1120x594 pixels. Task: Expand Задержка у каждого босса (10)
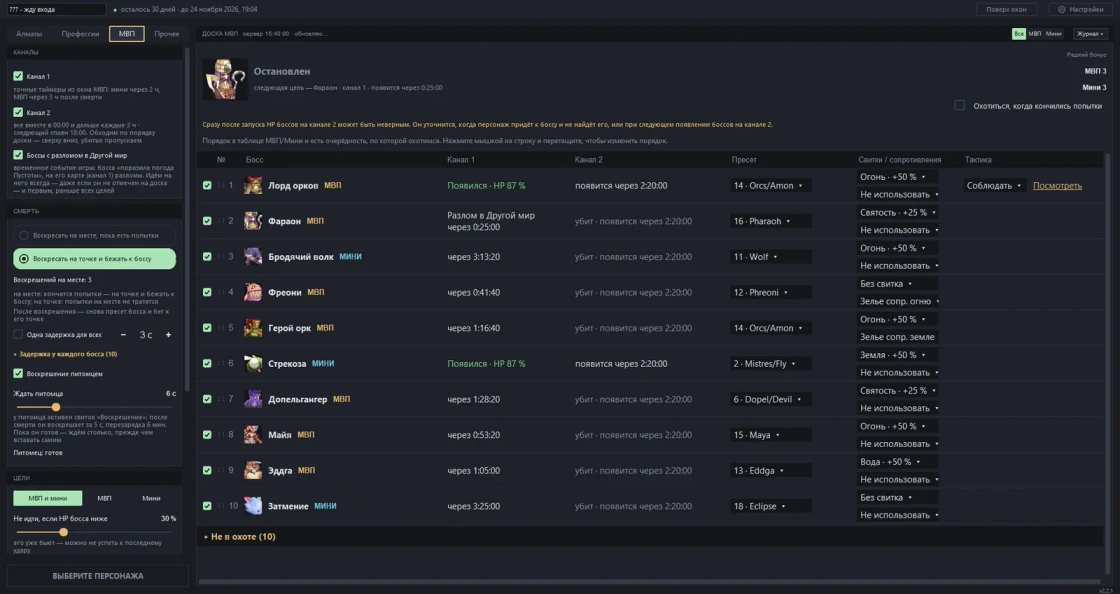tap(66, 354)
